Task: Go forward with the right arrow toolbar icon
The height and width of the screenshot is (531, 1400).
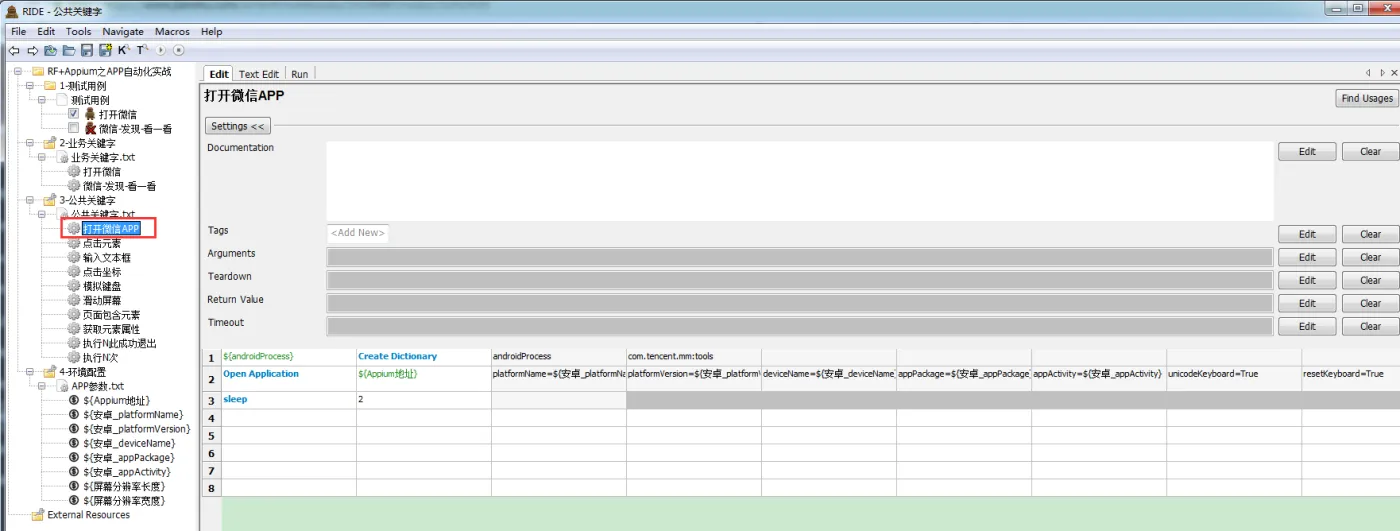Action: pos(32,50)
